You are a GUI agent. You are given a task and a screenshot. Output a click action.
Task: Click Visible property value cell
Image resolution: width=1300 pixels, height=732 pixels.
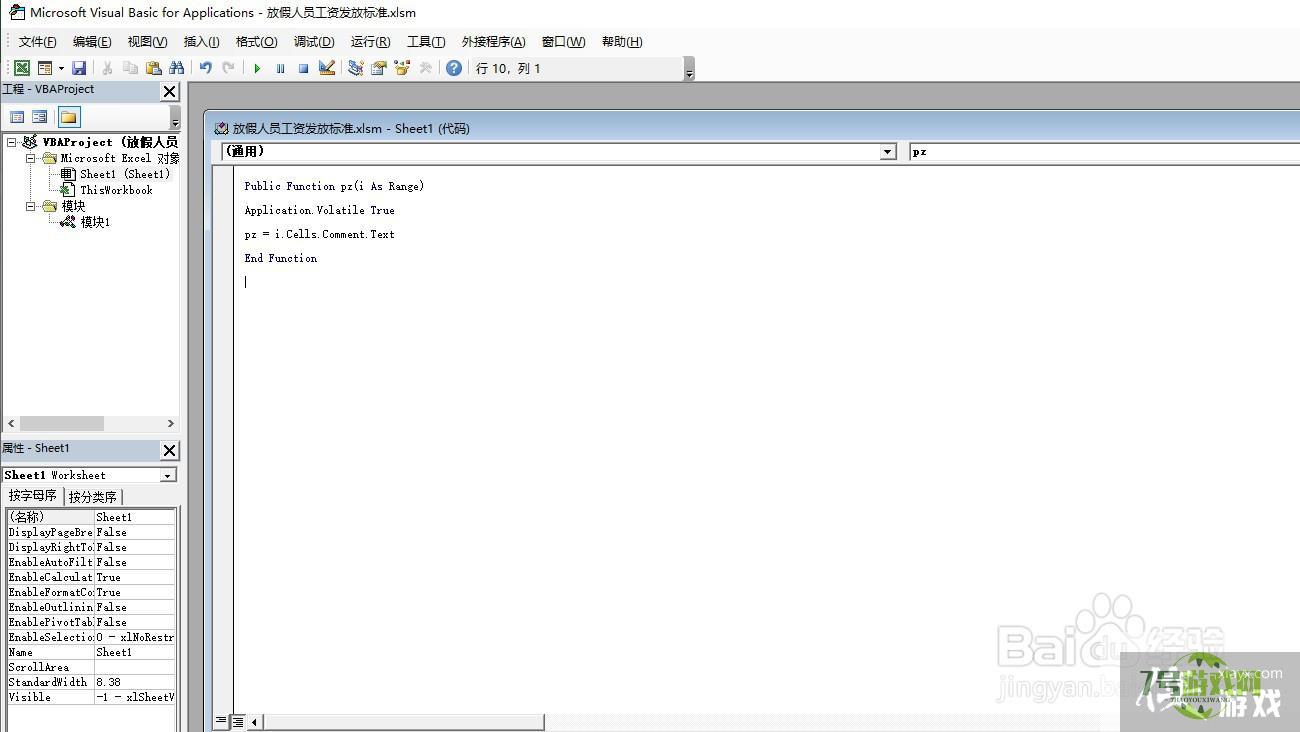click(135, 697)
